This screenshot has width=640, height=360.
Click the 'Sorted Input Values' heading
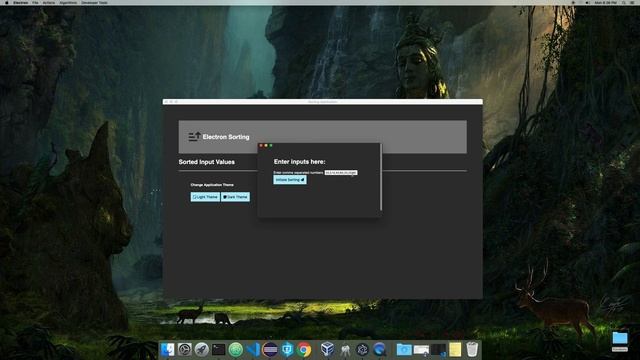point(207,162)
